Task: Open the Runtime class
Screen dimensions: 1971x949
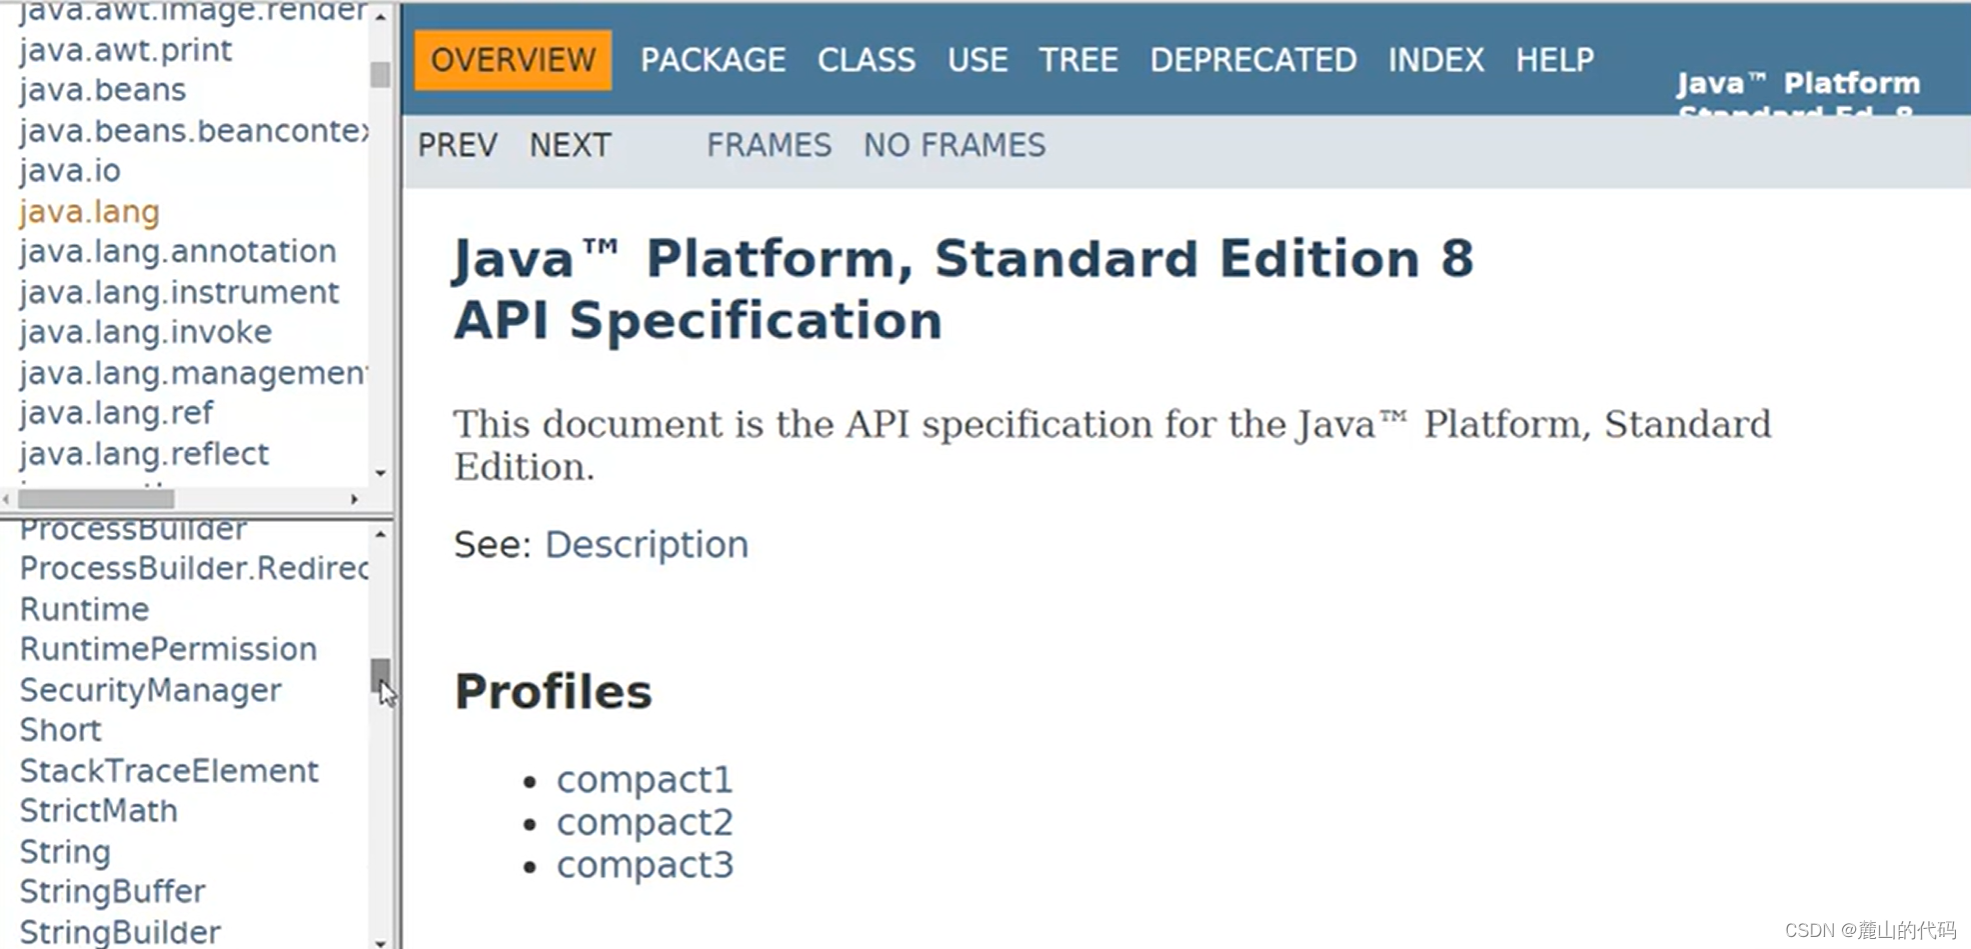Action: click(x=85, y=609)
